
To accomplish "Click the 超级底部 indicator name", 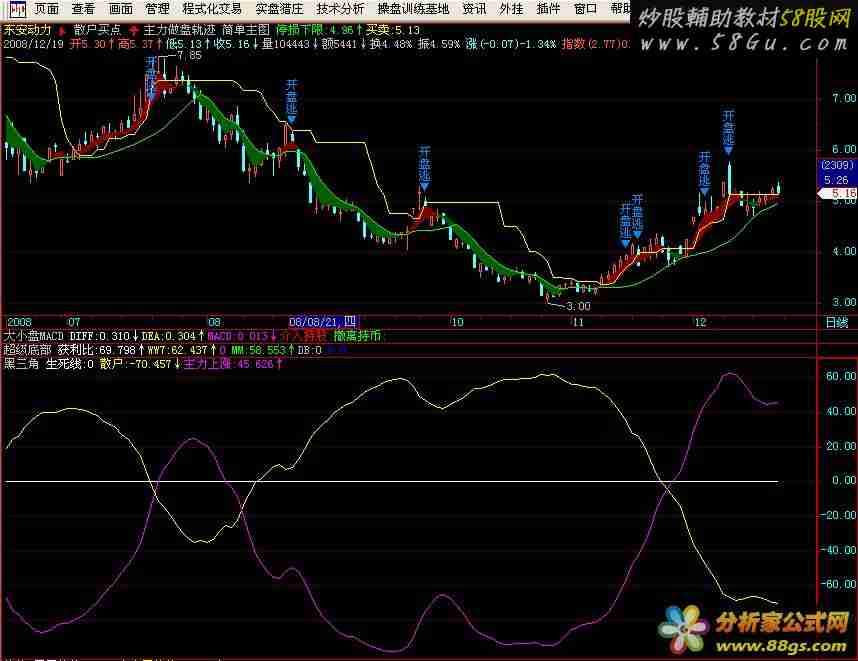I will (x=27, y=350).
